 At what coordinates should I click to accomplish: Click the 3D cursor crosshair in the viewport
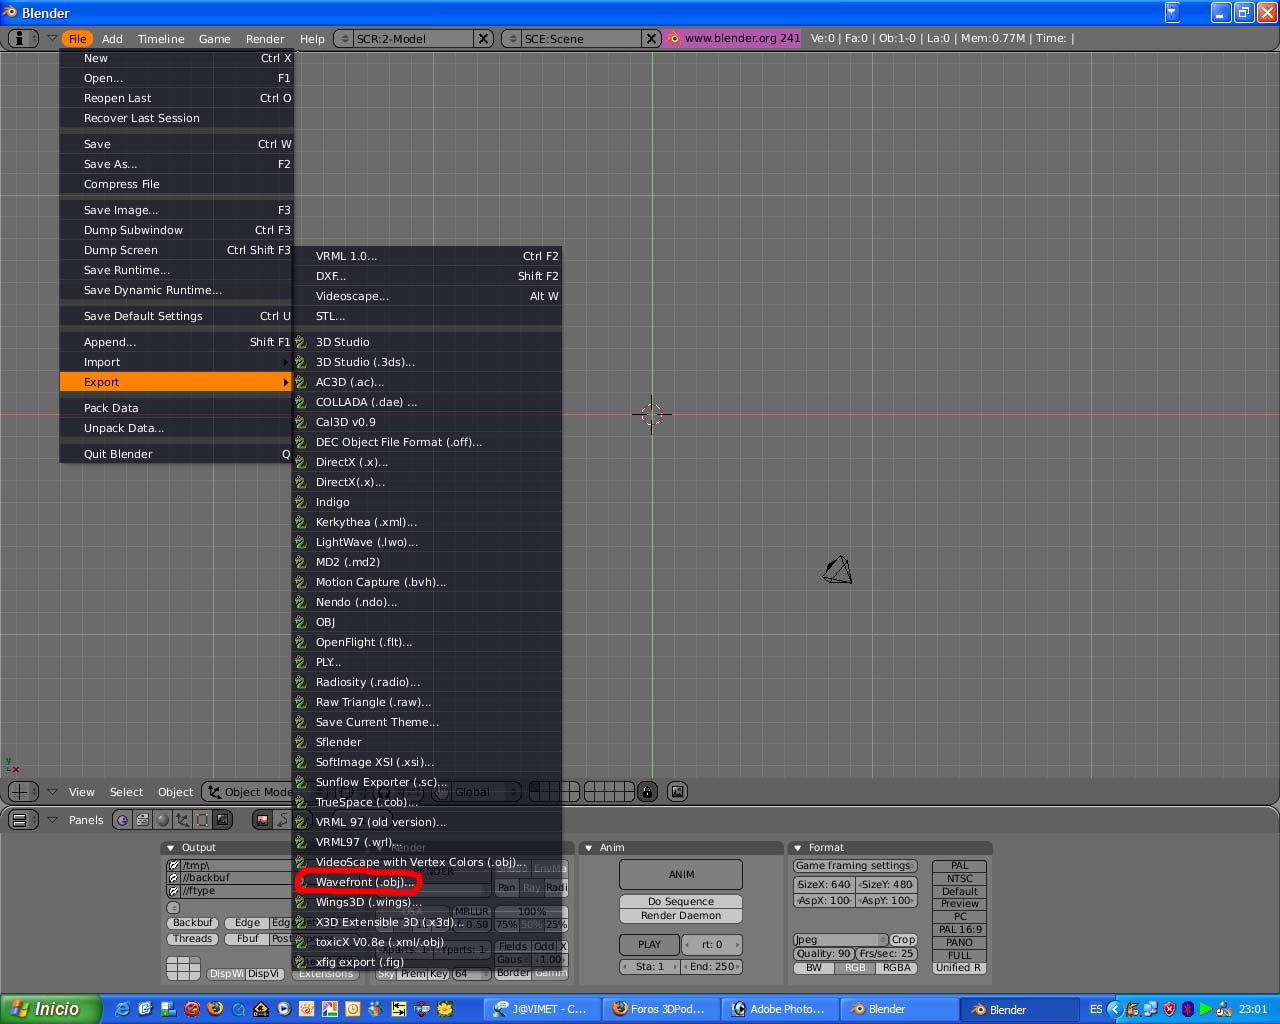pos(652,414)
